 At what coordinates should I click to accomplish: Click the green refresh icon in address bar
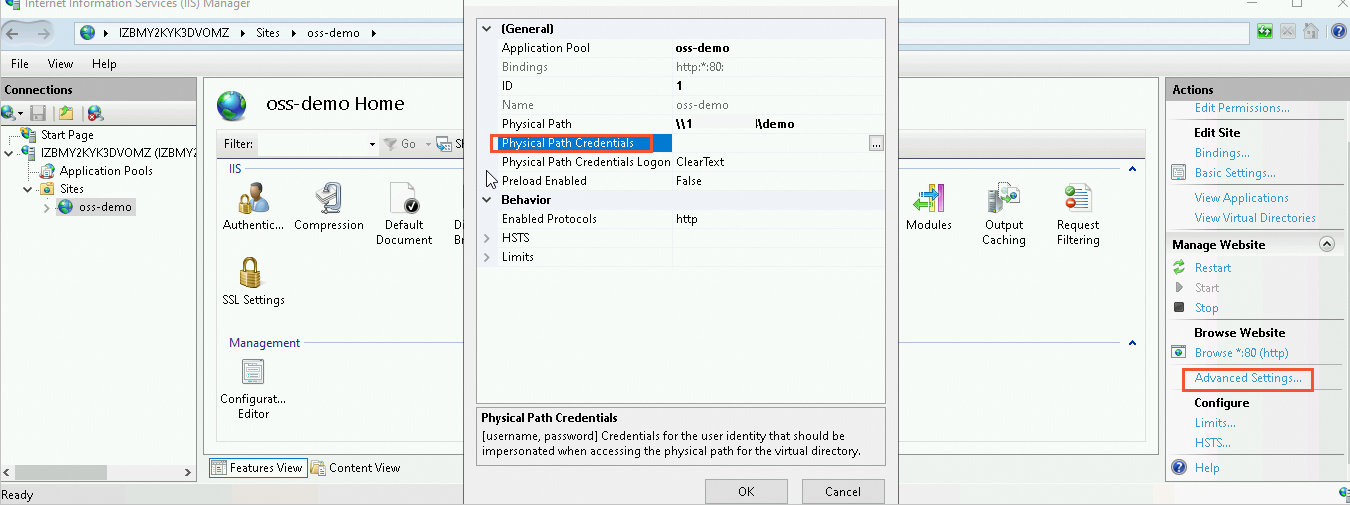(x=1265, y=32)
